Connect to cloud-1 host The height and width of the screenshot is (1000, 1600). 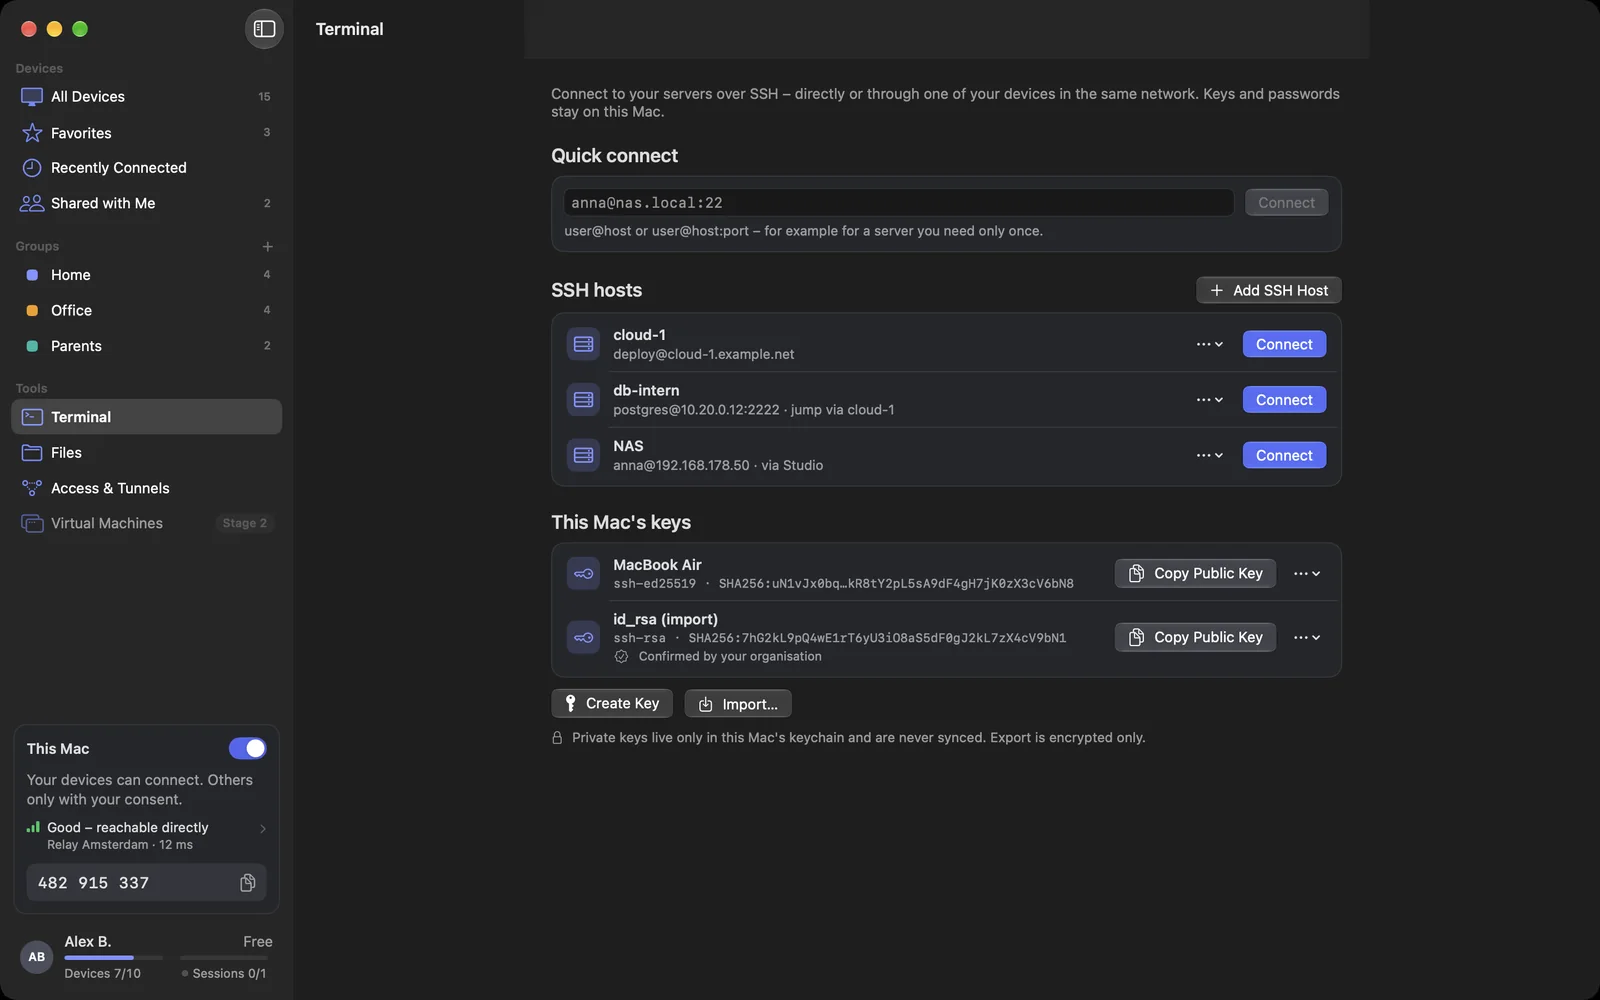coord(1284,344)
